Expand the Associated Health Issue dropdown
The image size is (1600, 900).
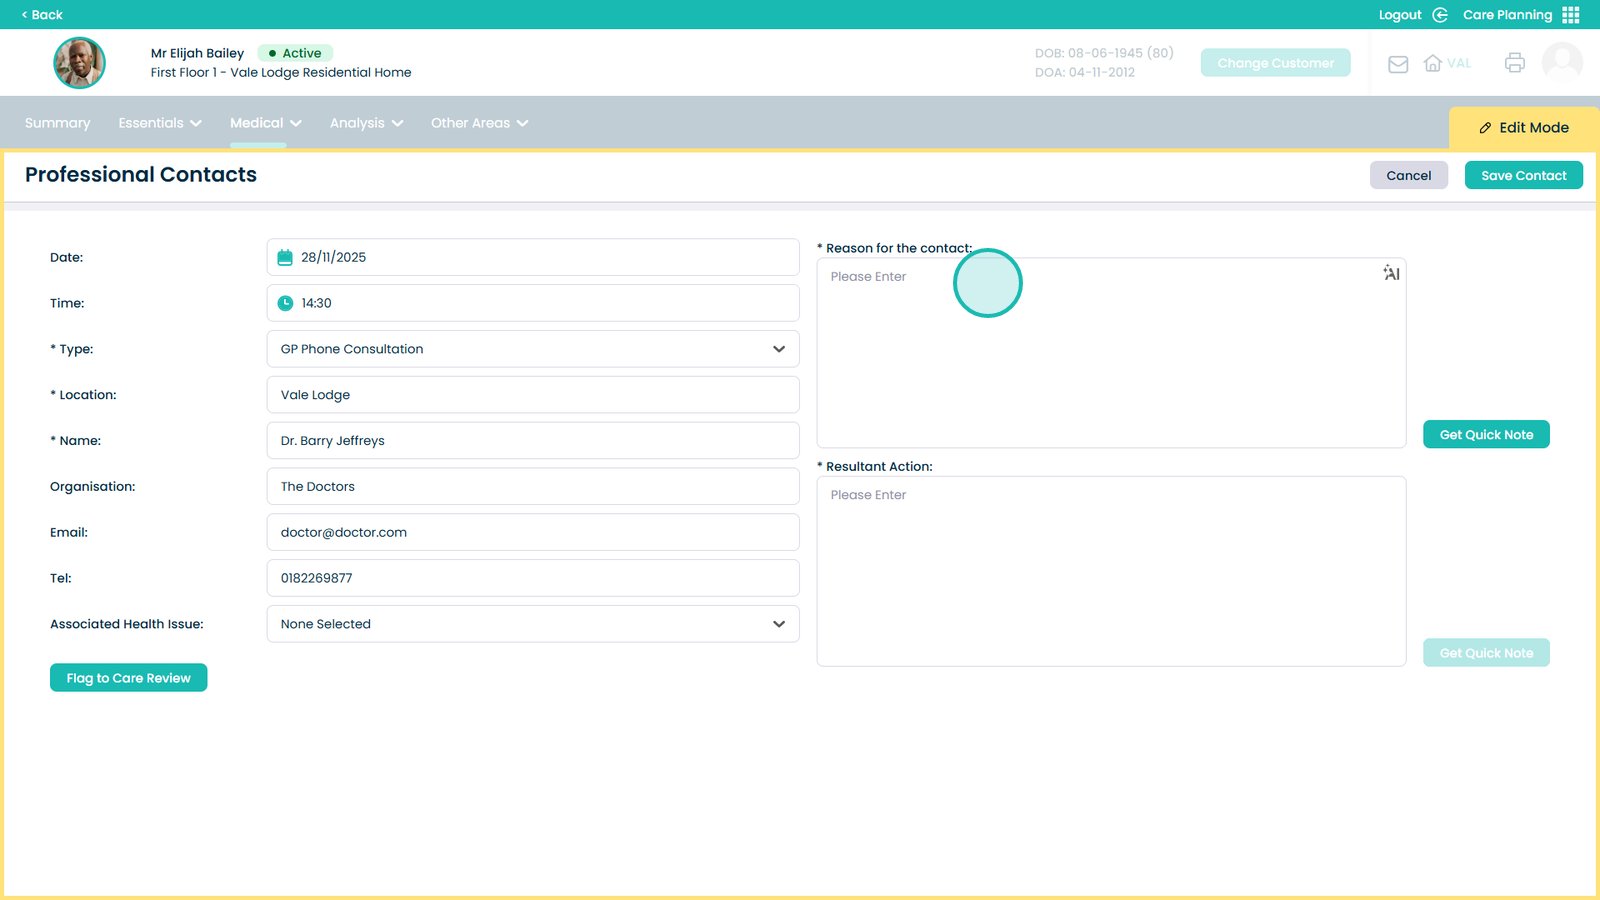(x=532, y=624)
